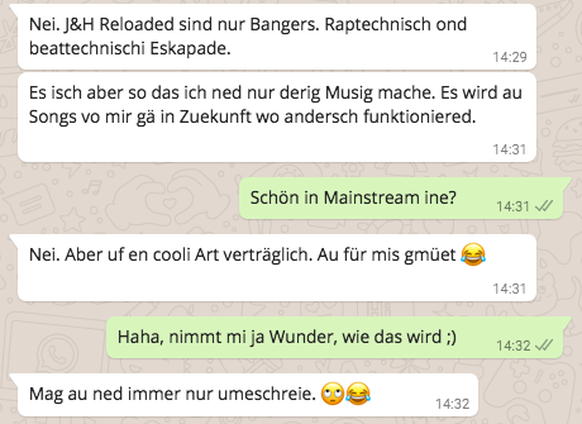Click green bubble "Haha, nimmt mi ja Wunder"

pos(339,337)
